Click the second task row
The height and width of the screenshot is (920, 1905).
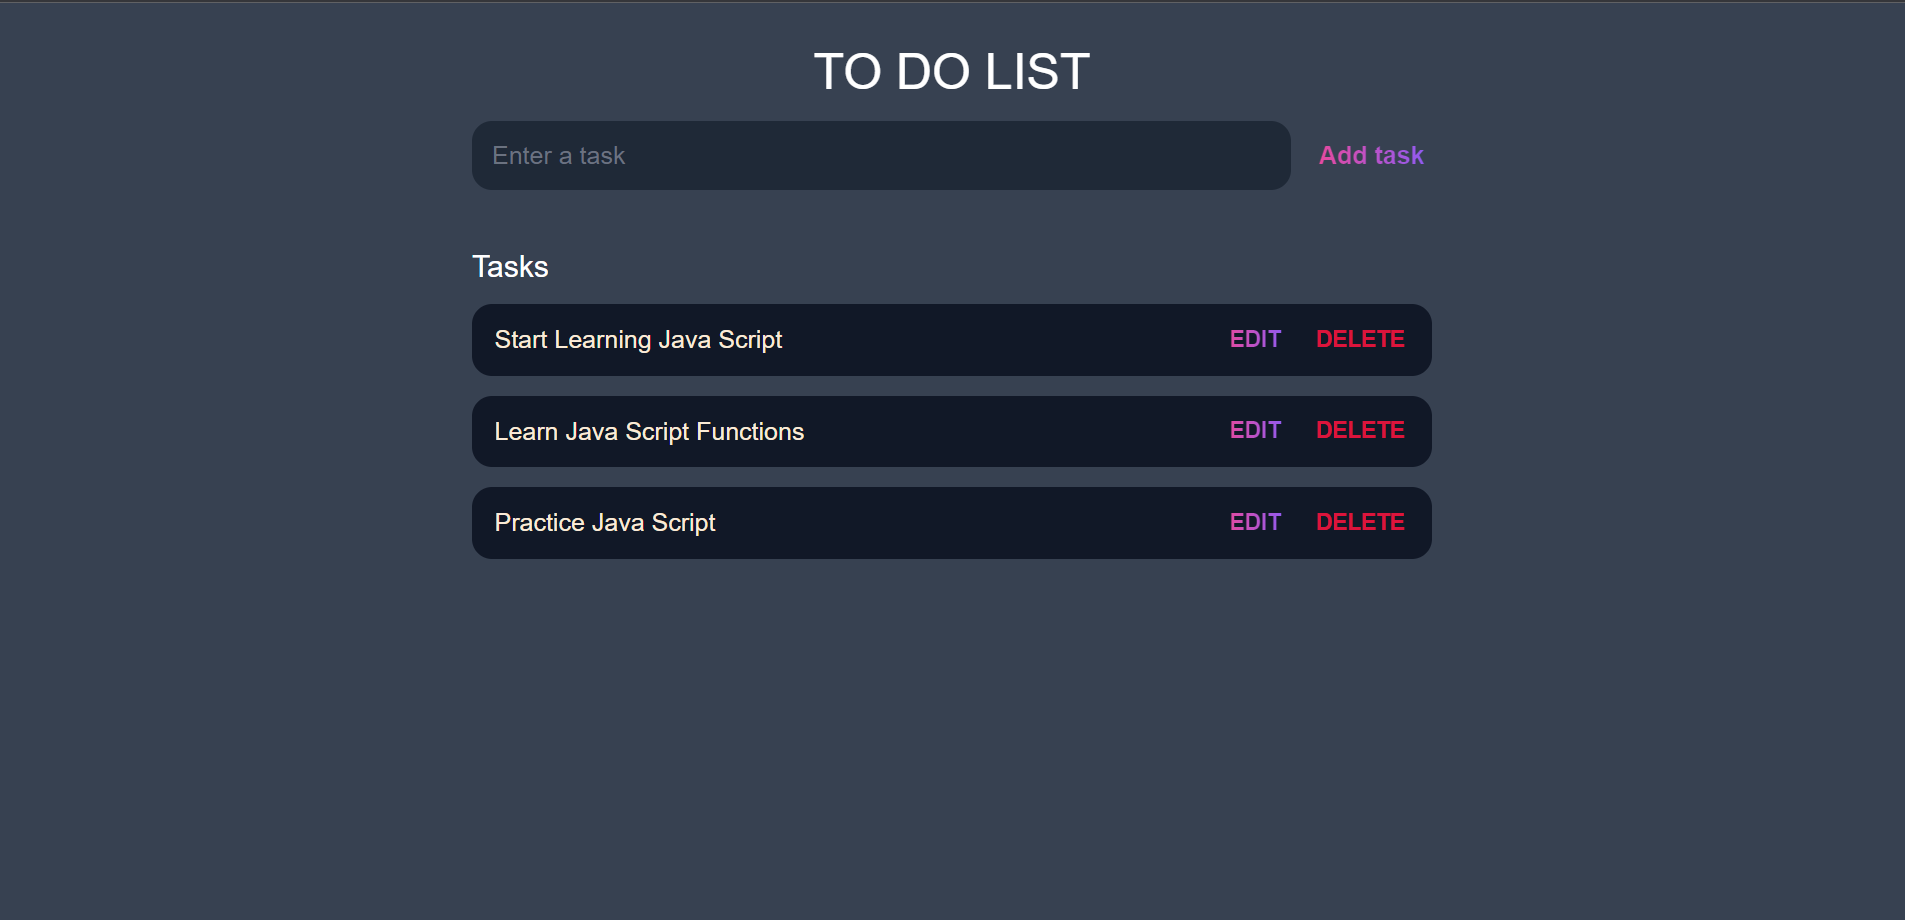950,431
